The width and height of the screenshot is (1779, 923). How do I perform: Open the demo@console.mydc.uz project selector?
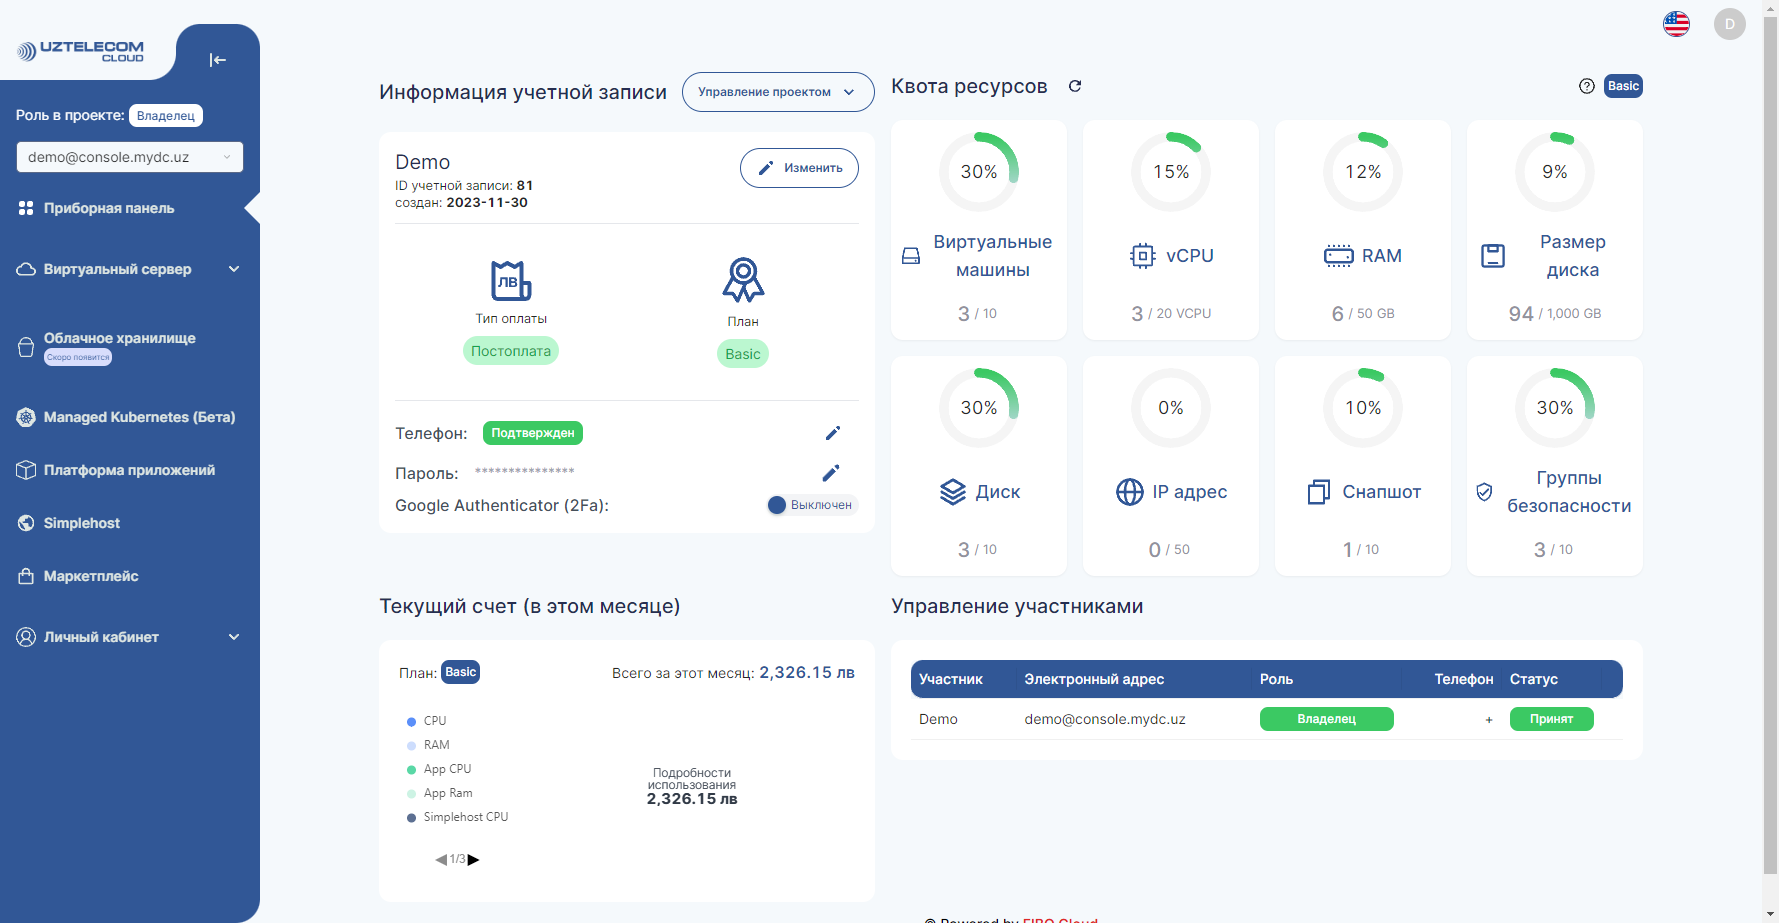[x=129, y=157]
